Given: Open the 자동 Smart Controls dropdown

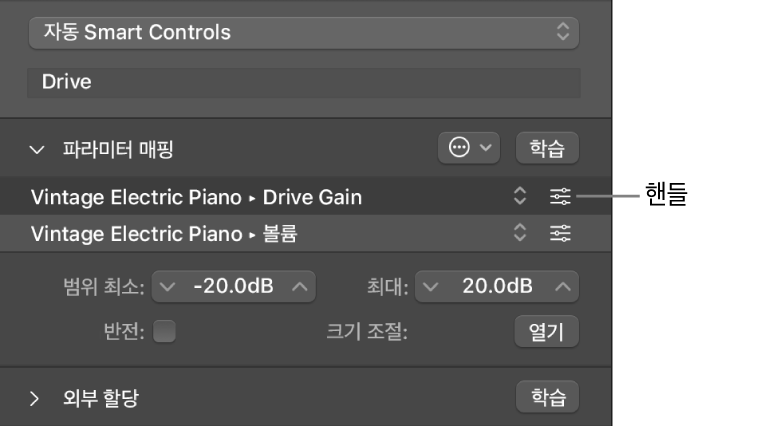Looking at the screenshot, I should coord(303,32).
